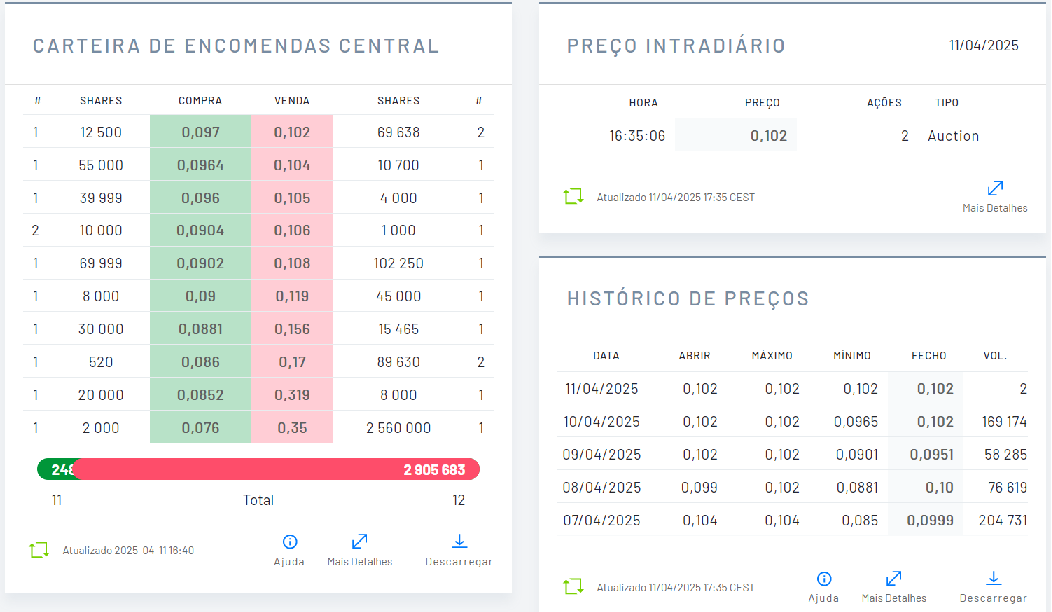The width and height of the screenshot is (1052, 612).
Task: Click the green buy volume bar segment
Action: point(55,469)
